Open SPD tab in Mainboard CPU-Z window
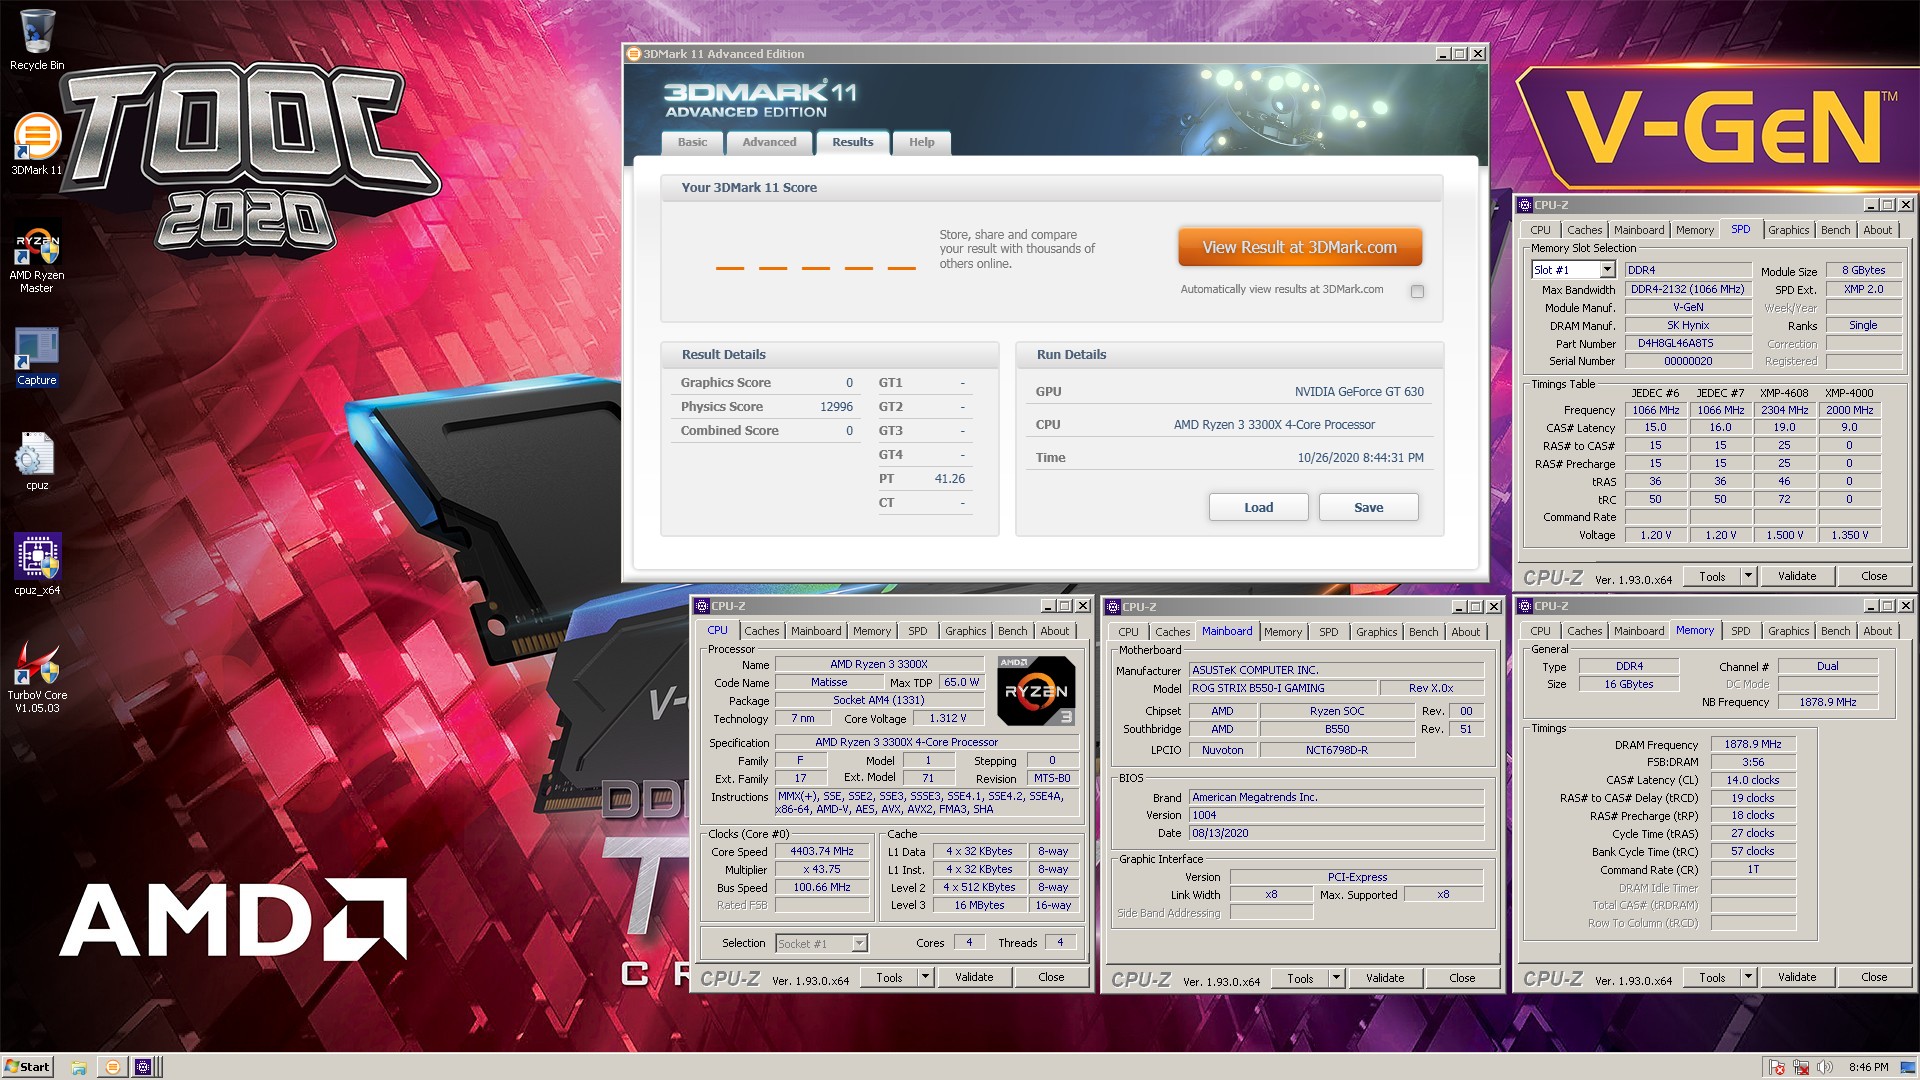 (1328, 632)
